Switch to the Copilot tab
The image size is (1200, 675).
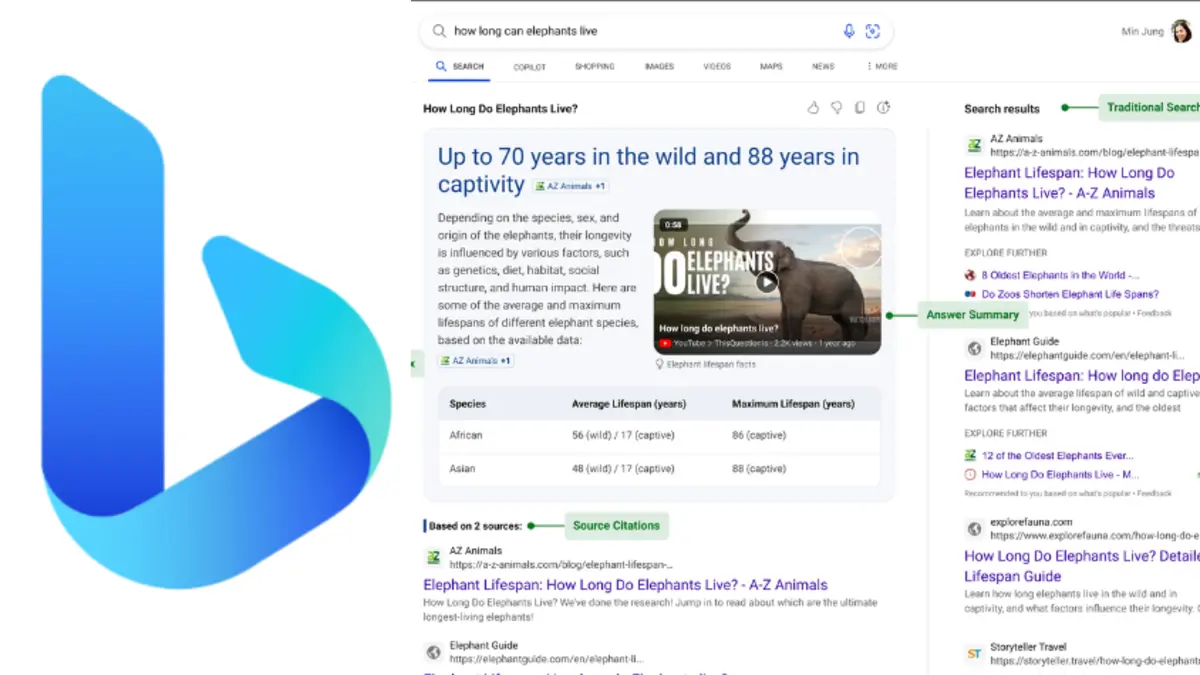(529, 67)
